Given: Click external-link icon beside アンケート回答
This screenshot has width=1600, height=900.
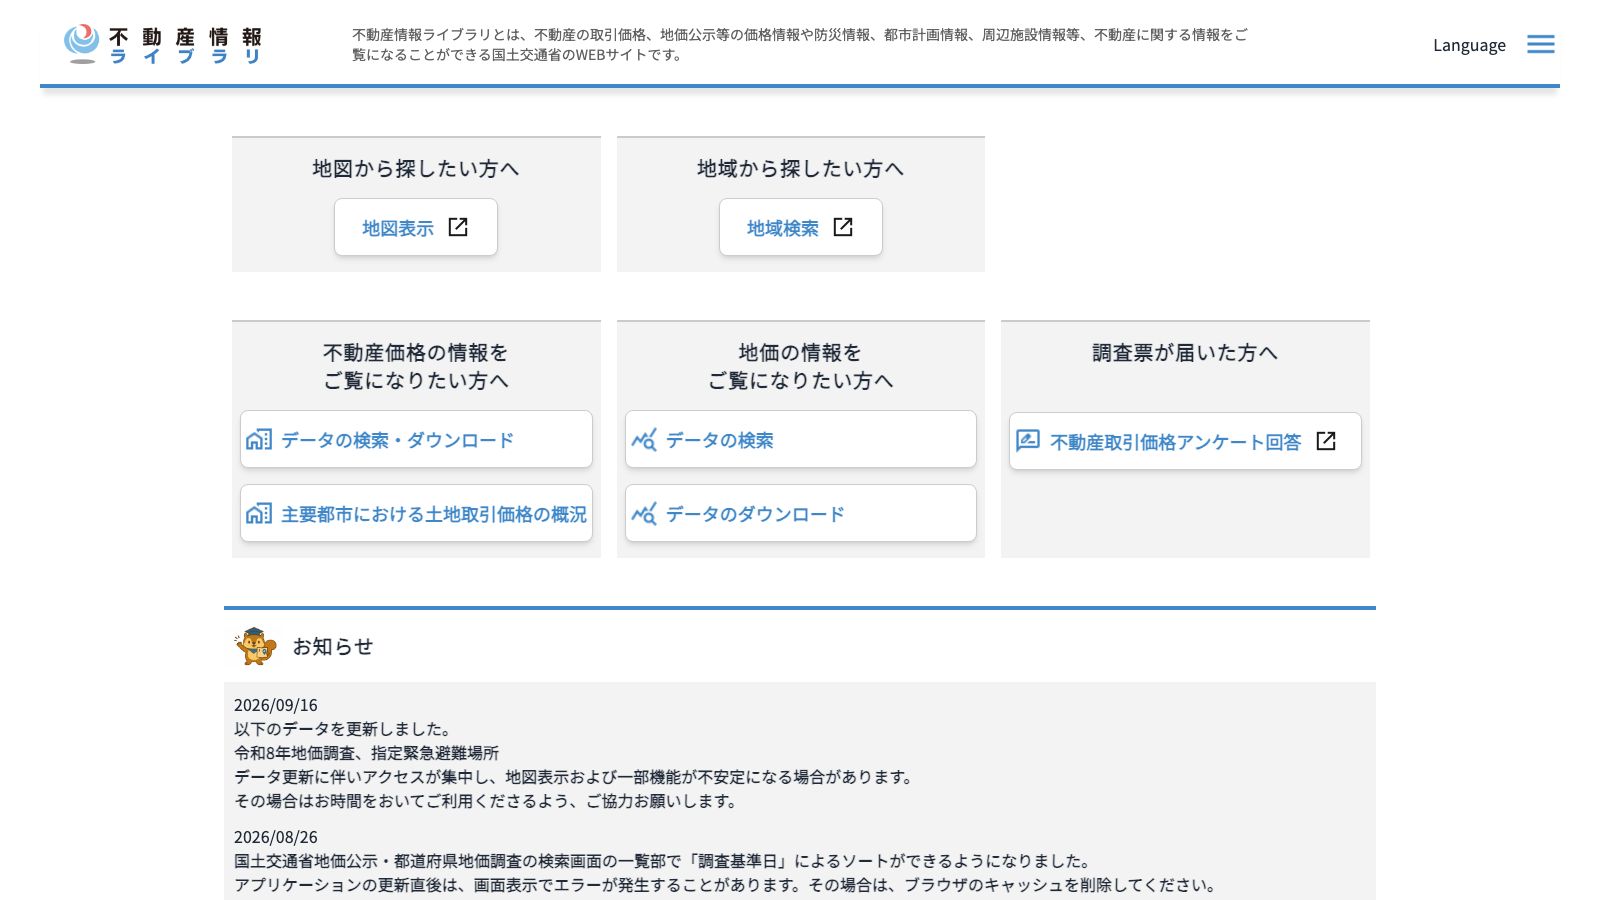Looking at the screenshot, I should tap(1326, 441).
